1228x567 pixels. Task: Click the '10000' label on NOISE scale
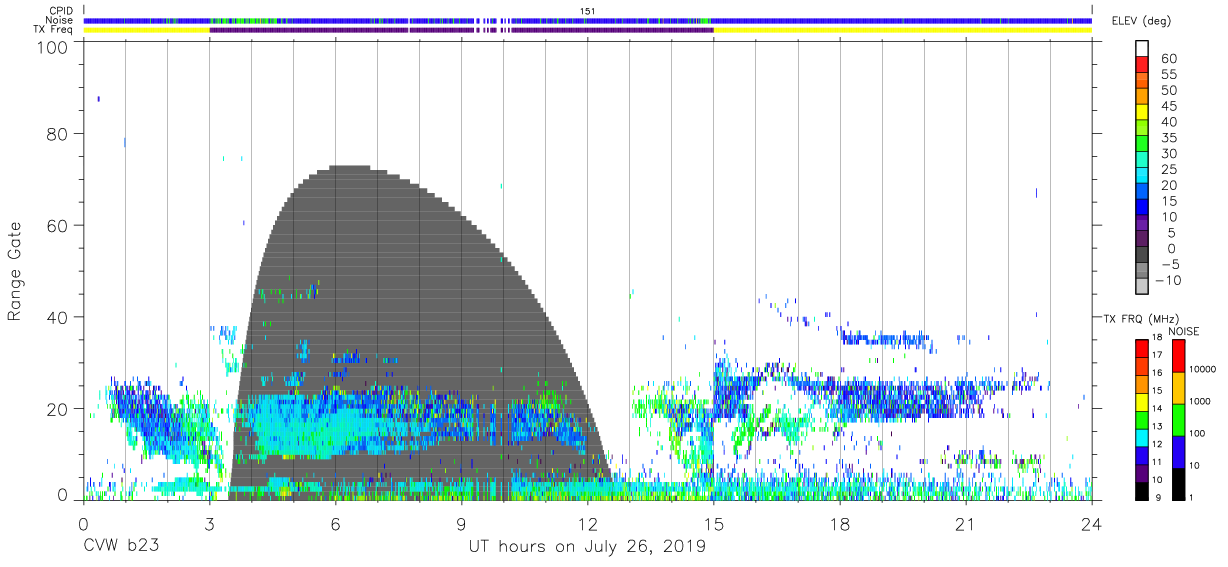pyautogui.click(x=1203, y=369)
